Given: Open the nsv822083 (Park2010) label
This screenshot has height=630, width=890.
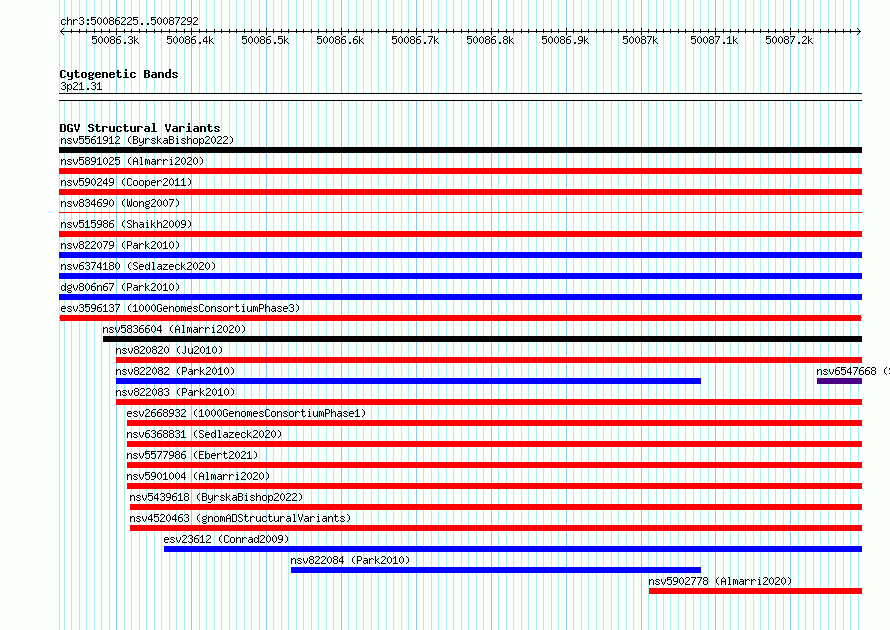Looking at the screenshot, I should pyautogui.click(x=175, y=392).
